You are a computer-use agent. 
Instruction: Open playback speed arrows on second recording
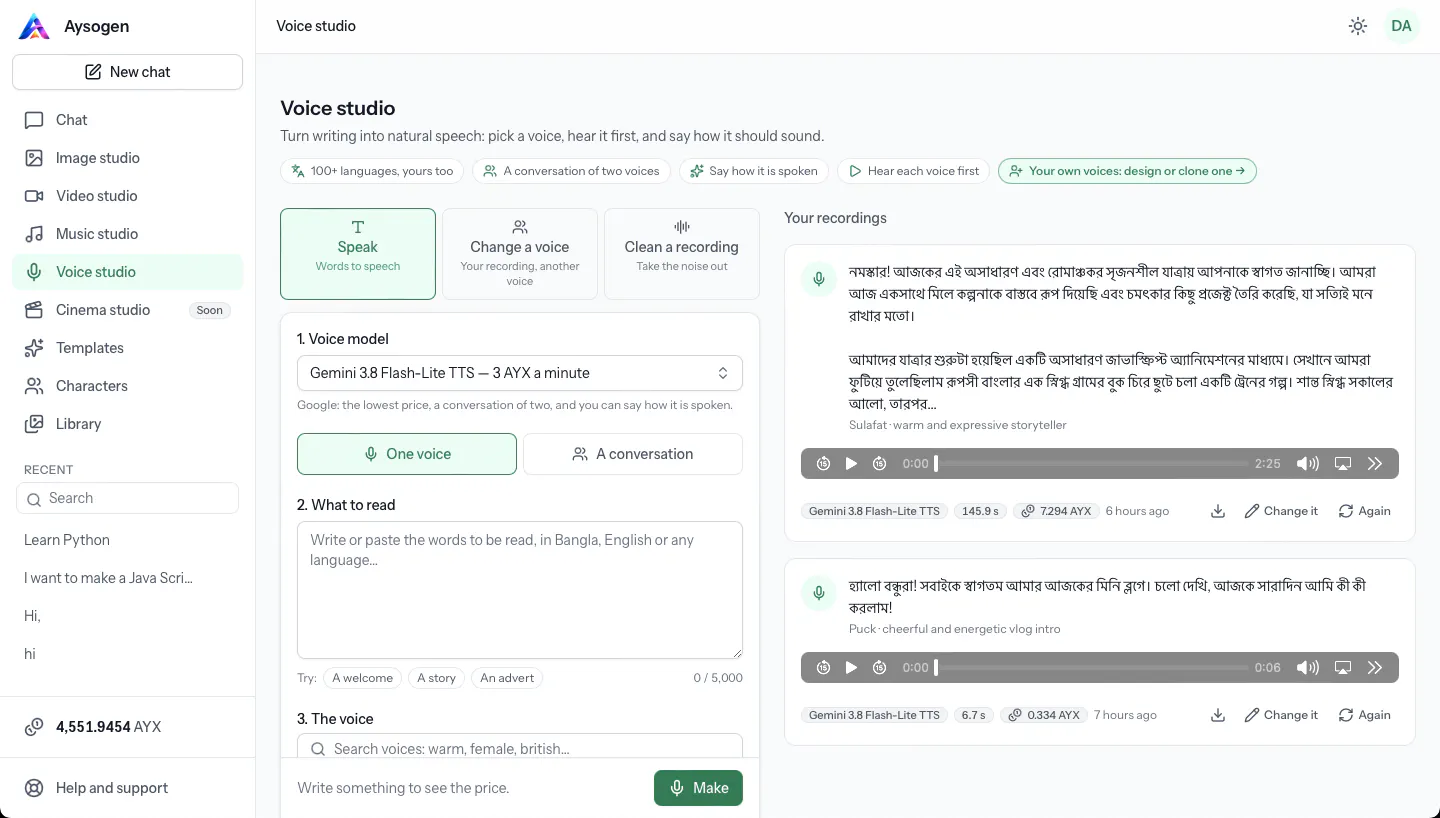coord(1374,667)
